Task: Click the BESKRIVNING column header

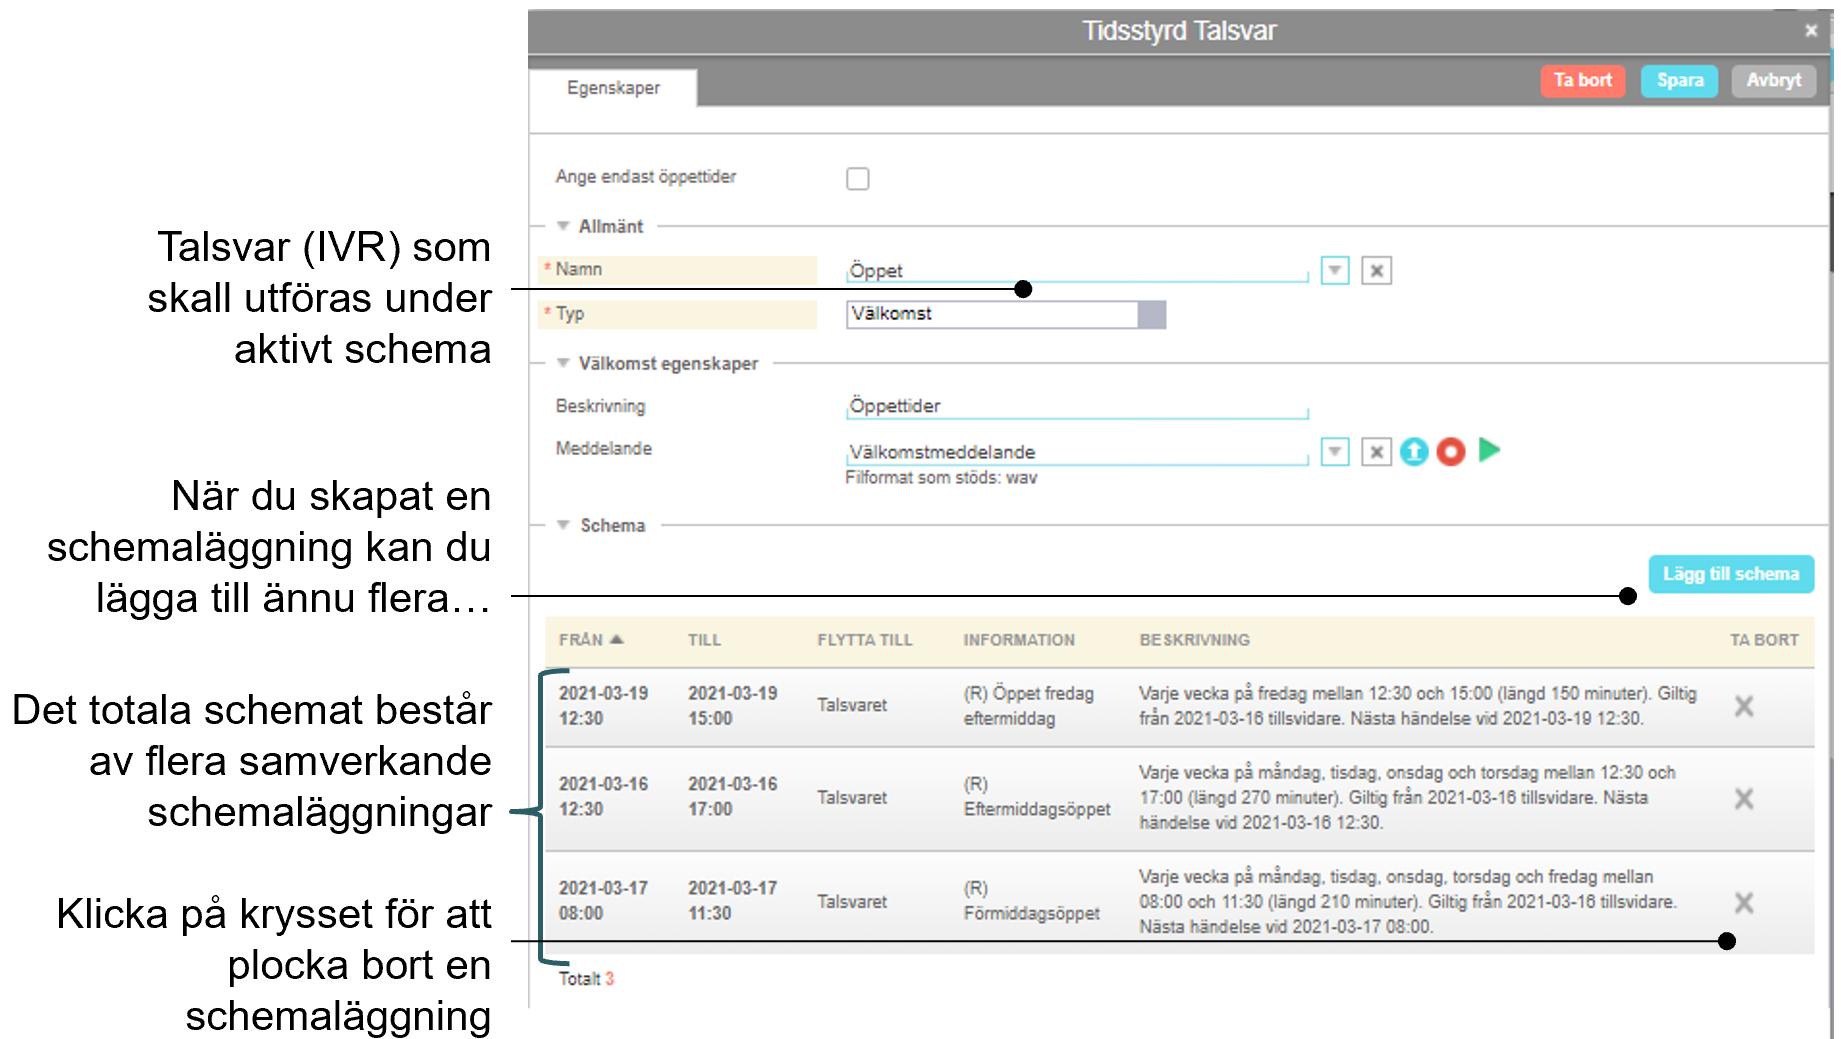Action: tap(1194, 640)
